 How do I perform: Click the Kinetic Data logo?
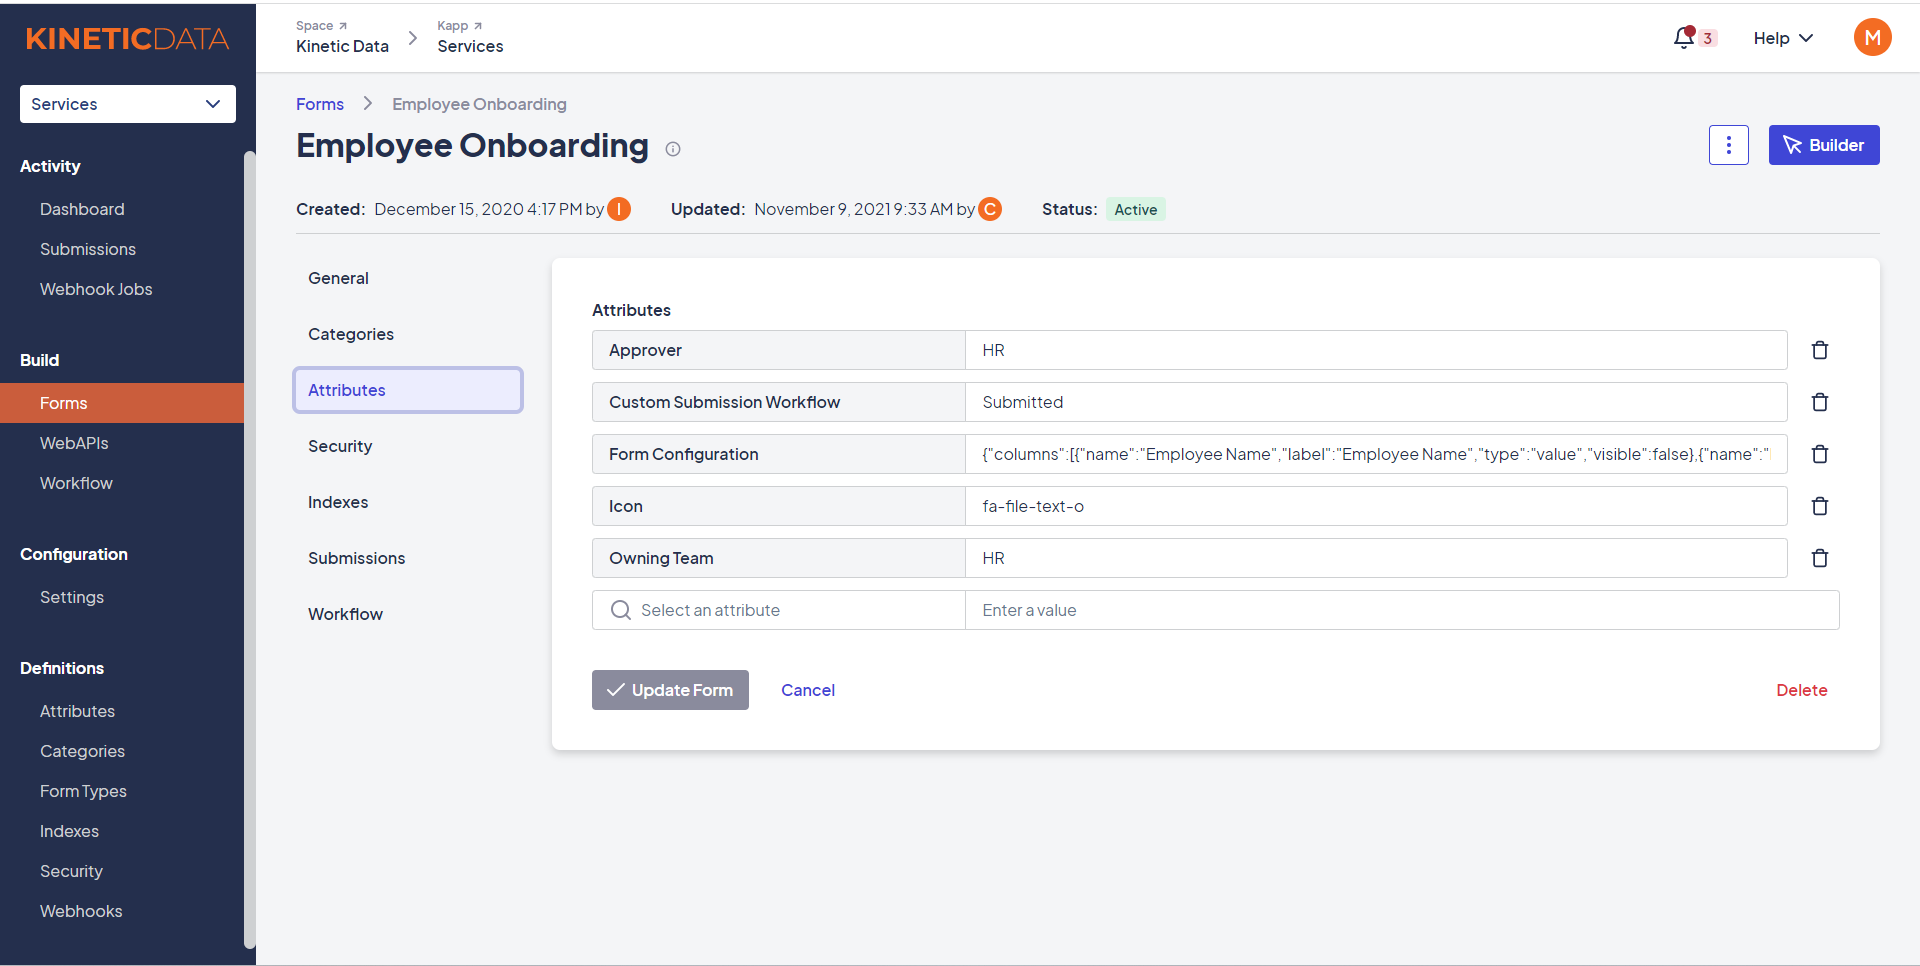127,39
